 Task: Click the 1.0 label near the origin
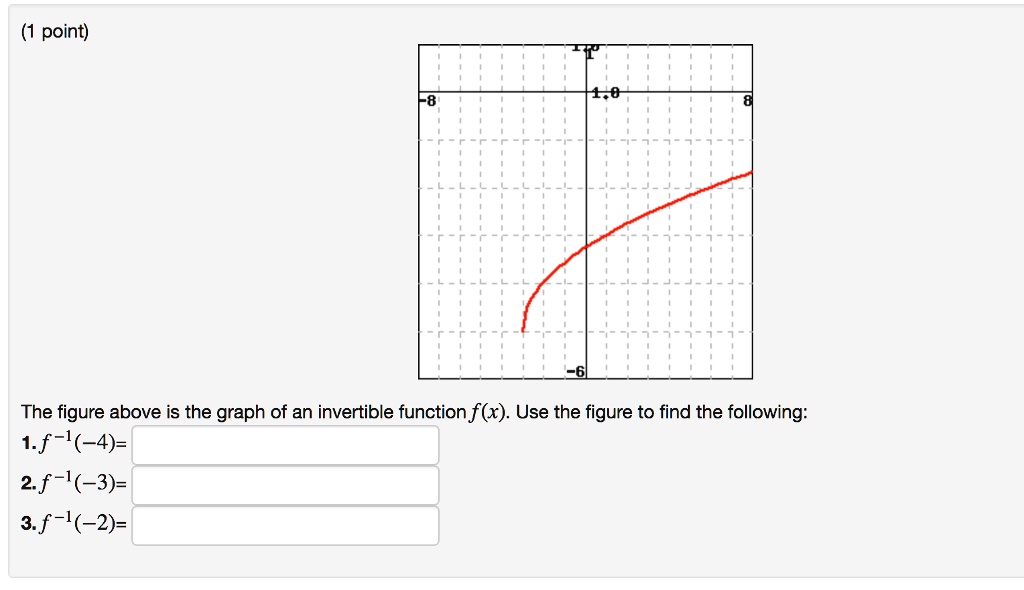[x=605, y=93]
